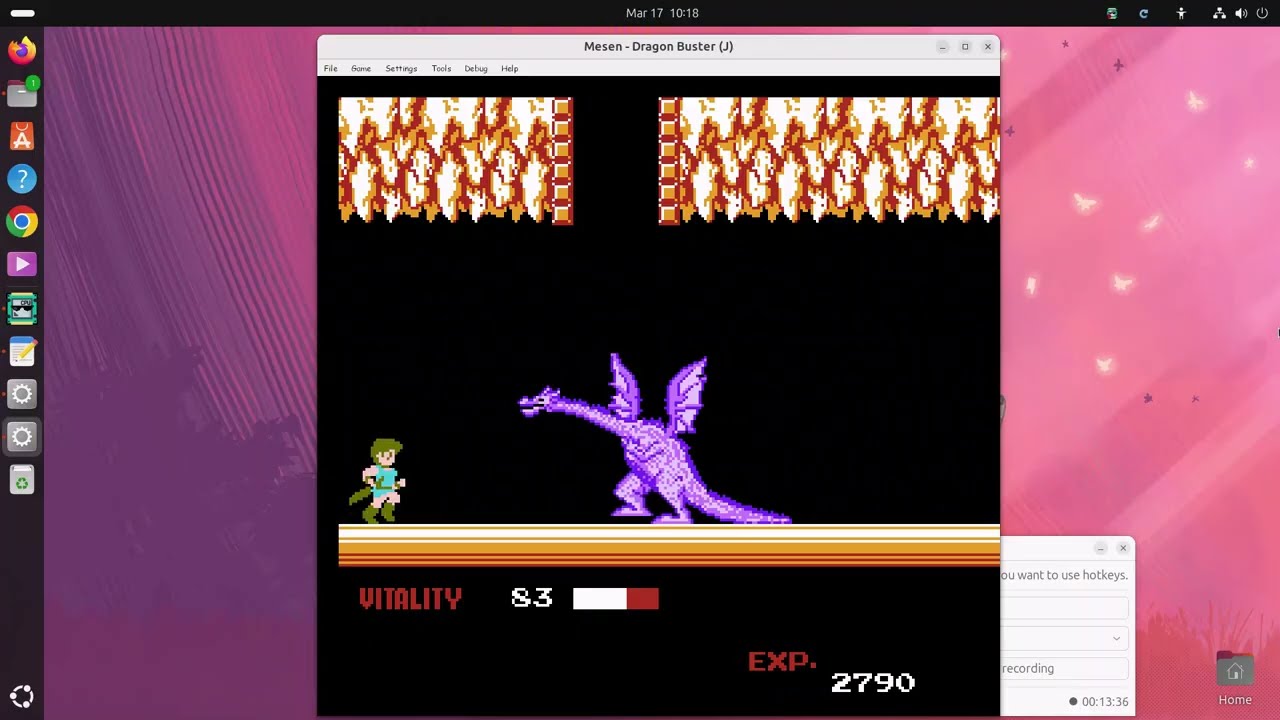Click the highlighted lower gear dock icon

click(x=22, y=437)
